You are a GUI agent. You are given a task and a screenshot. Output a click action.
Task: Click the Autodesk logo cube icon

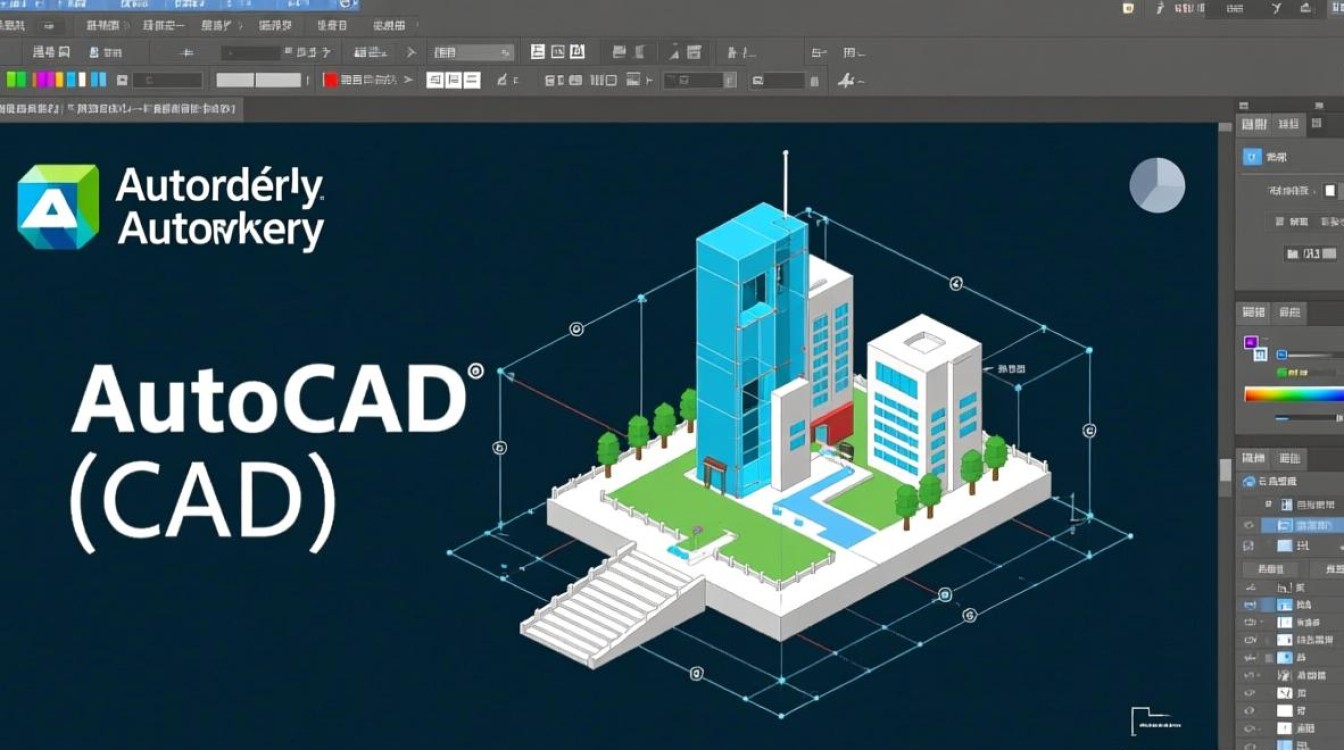58,207
